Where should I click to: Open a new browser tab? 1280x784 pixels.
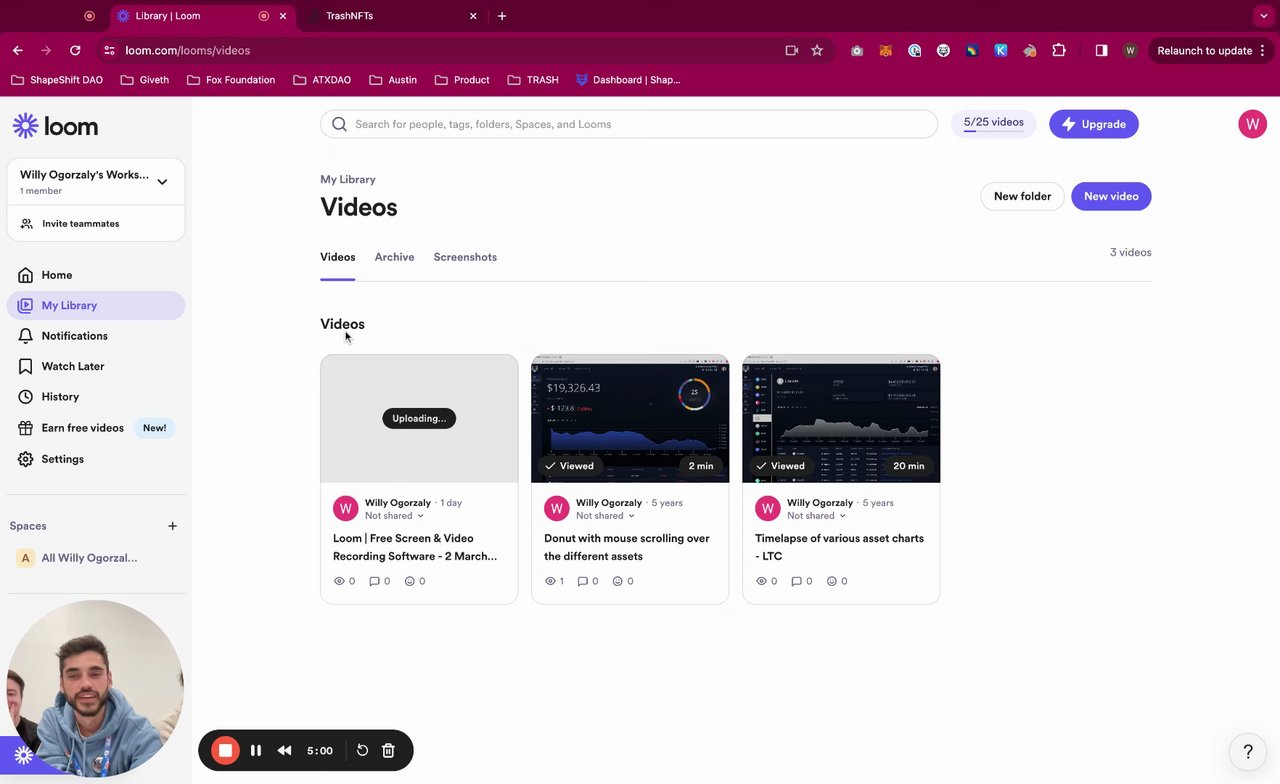[502, 16]
